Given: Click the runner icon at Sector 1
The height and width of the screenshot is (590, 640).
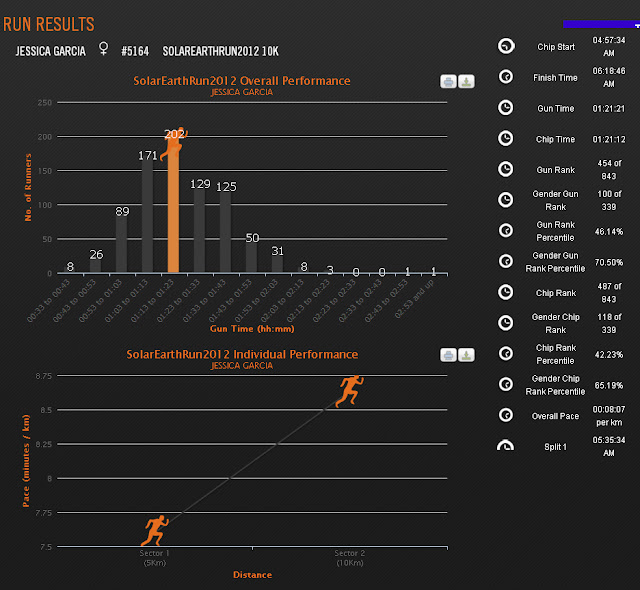Looking at the screenshot, I should [155, 530].
